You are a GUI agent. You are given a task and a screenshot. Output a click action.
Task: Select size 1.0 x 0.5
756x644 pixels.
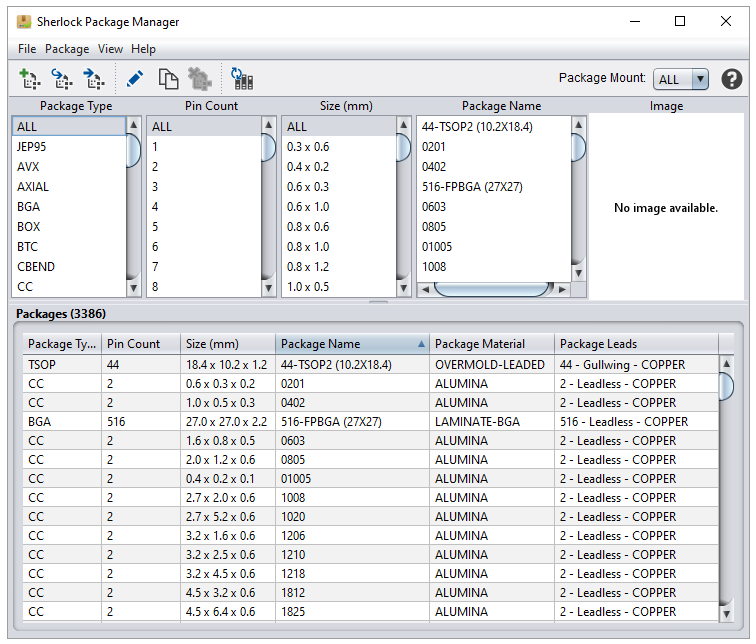click(338, 287)
